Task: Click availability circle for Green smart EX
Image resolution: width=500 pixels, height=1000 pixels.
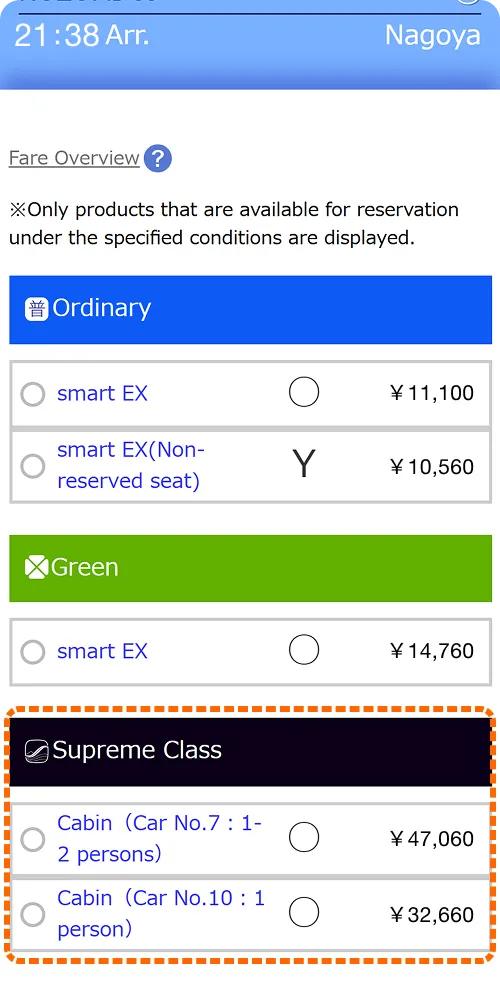Action: point(304,650)
